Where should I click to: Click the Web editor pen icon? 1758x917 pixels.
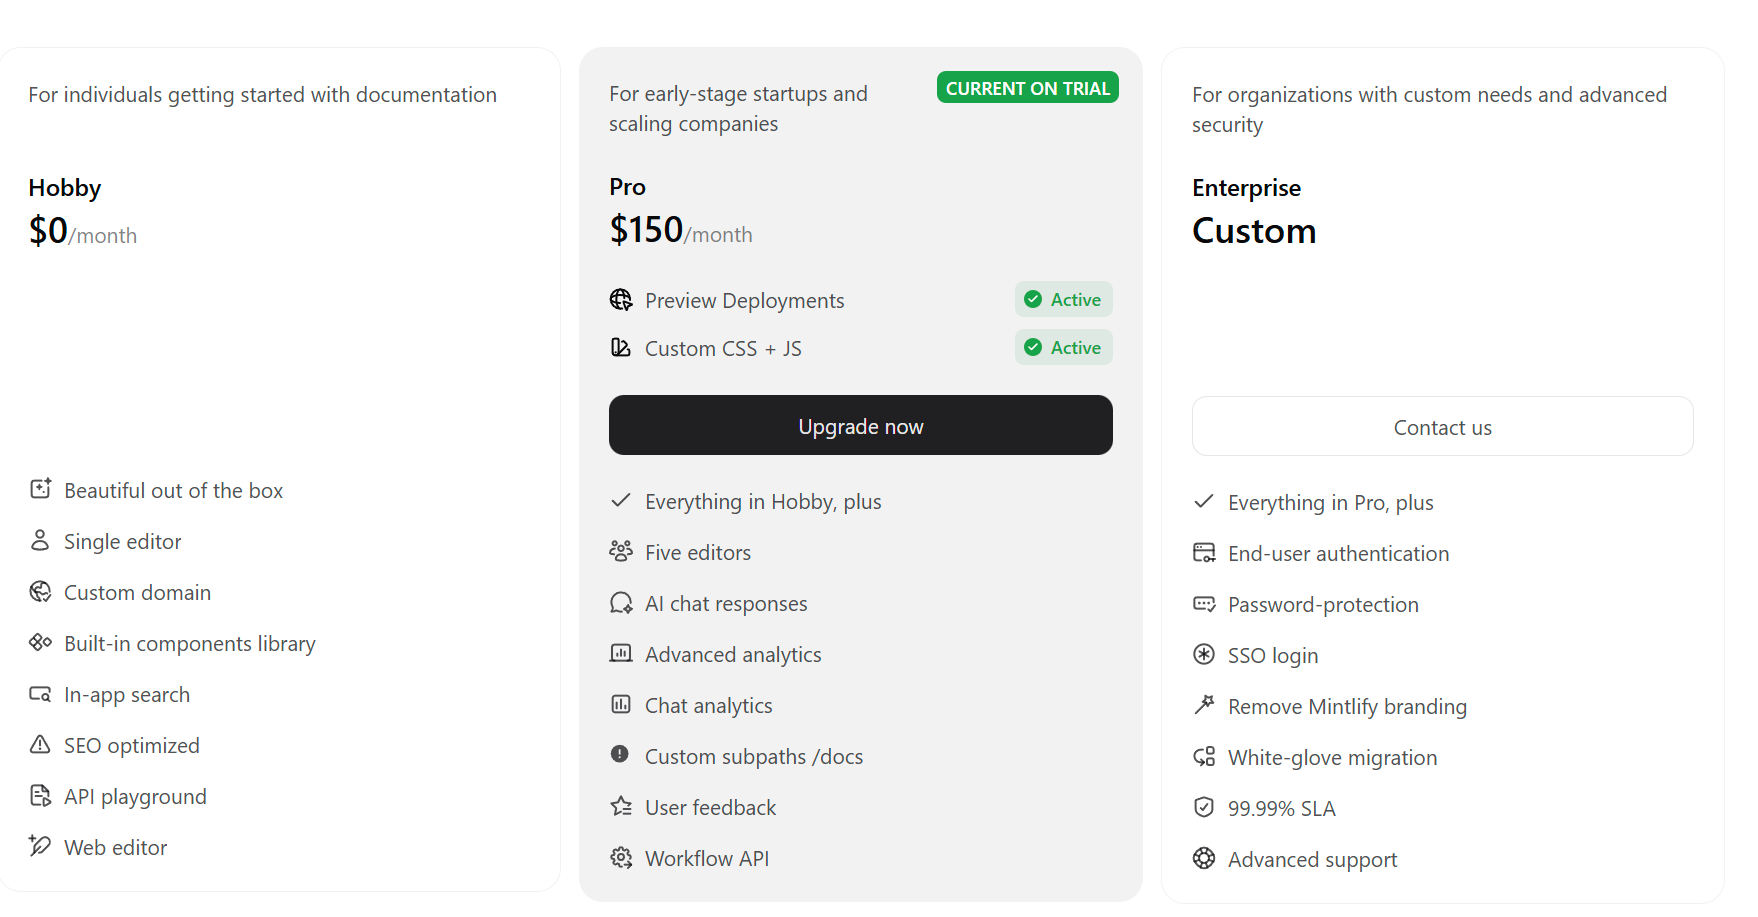point(39,846)
